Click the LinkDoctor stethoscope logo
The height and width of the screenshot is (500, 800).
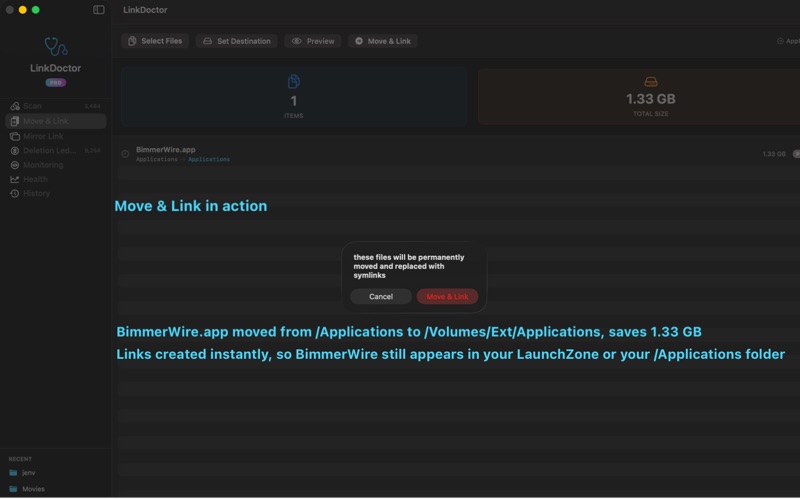(x=56, y=46)
